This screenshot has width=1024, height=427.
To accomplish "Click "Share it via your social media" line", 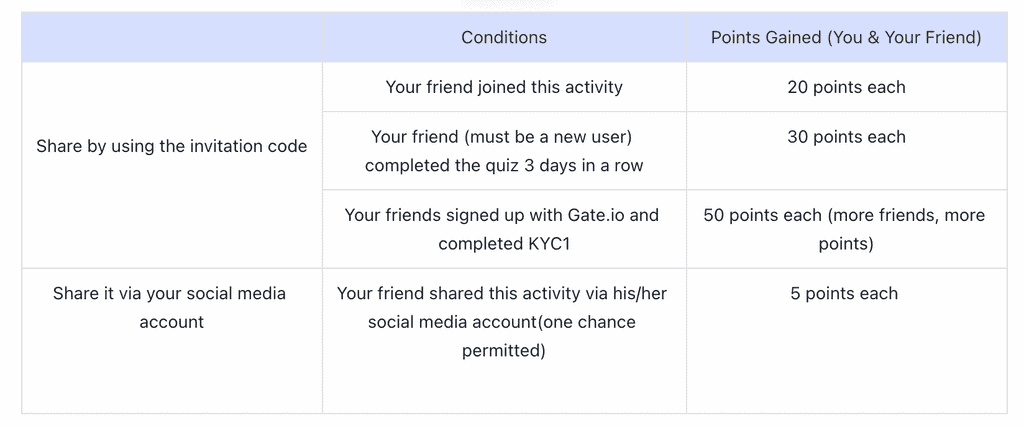I will click(172, 293).
